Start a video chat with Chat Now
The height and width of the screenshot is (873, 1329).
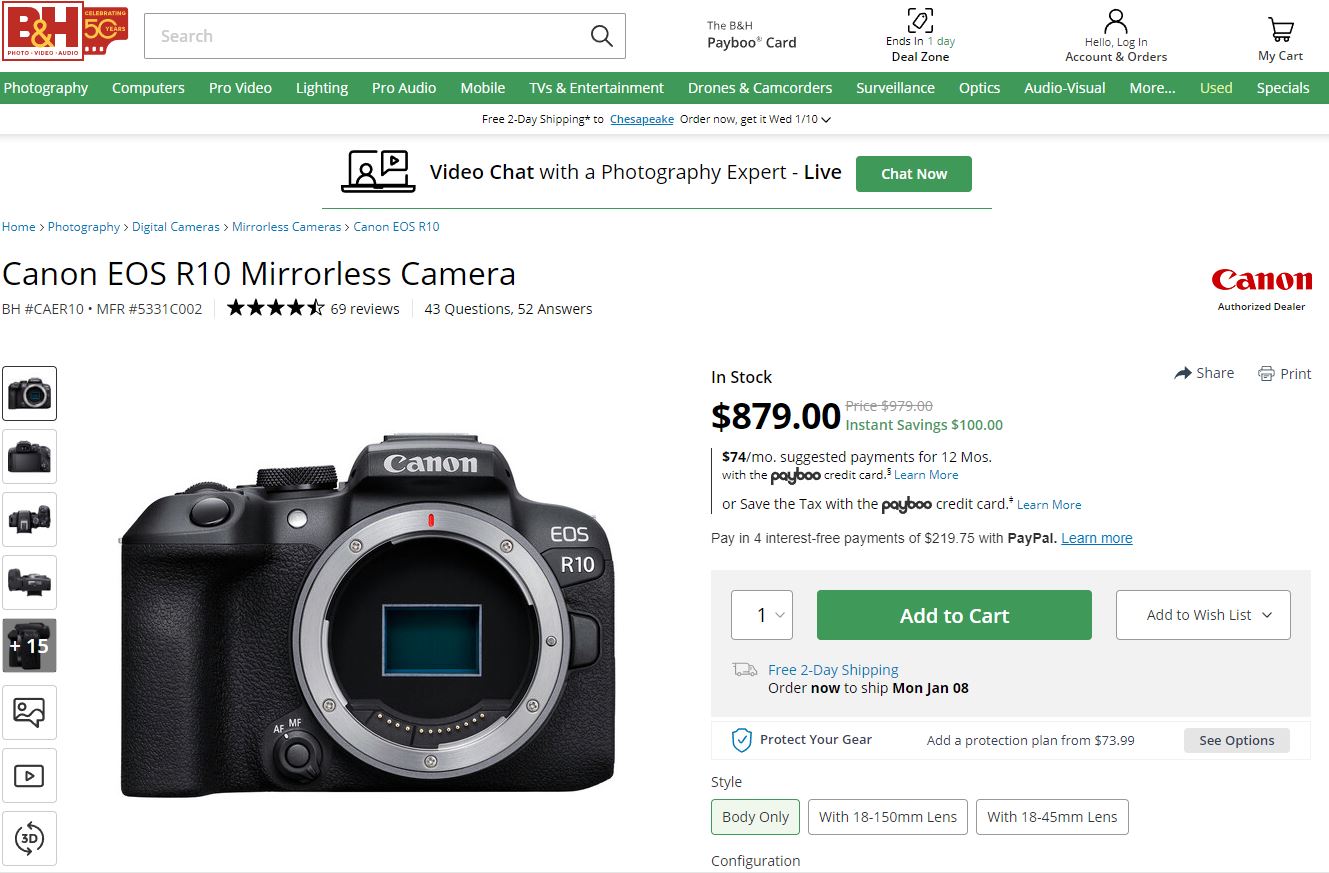pos(913,173)
